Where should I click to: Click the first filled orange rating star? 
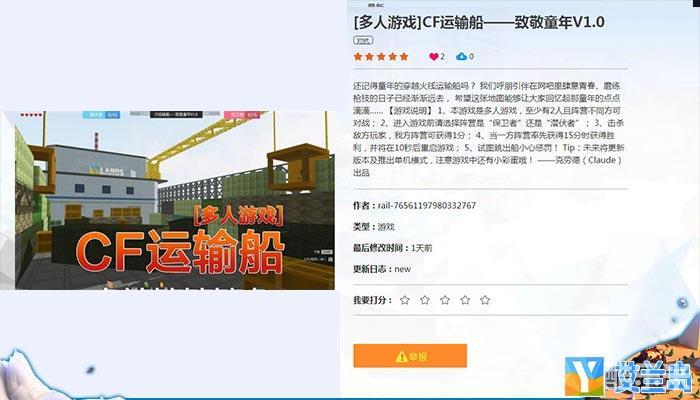click(358, 57)
